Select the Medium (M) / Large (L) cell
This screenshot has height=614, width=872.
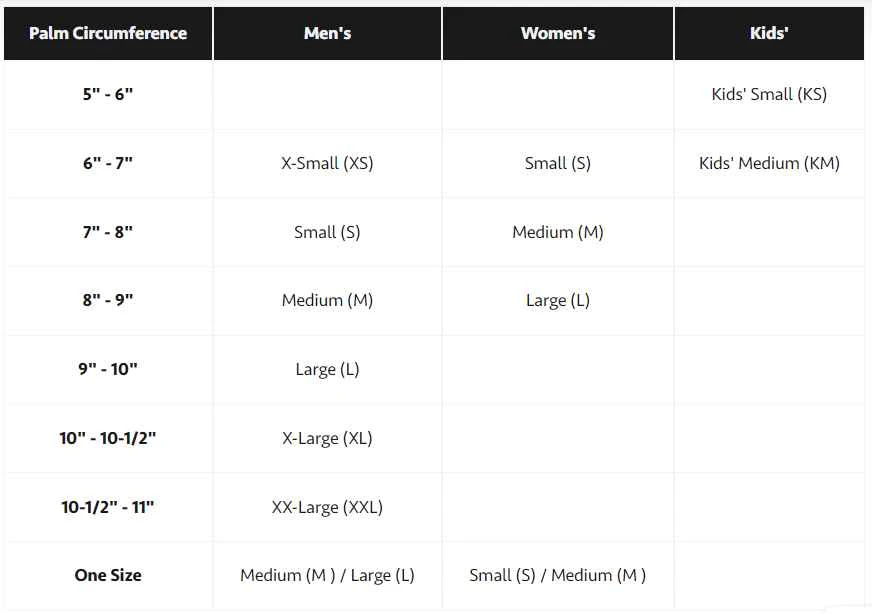327,575
